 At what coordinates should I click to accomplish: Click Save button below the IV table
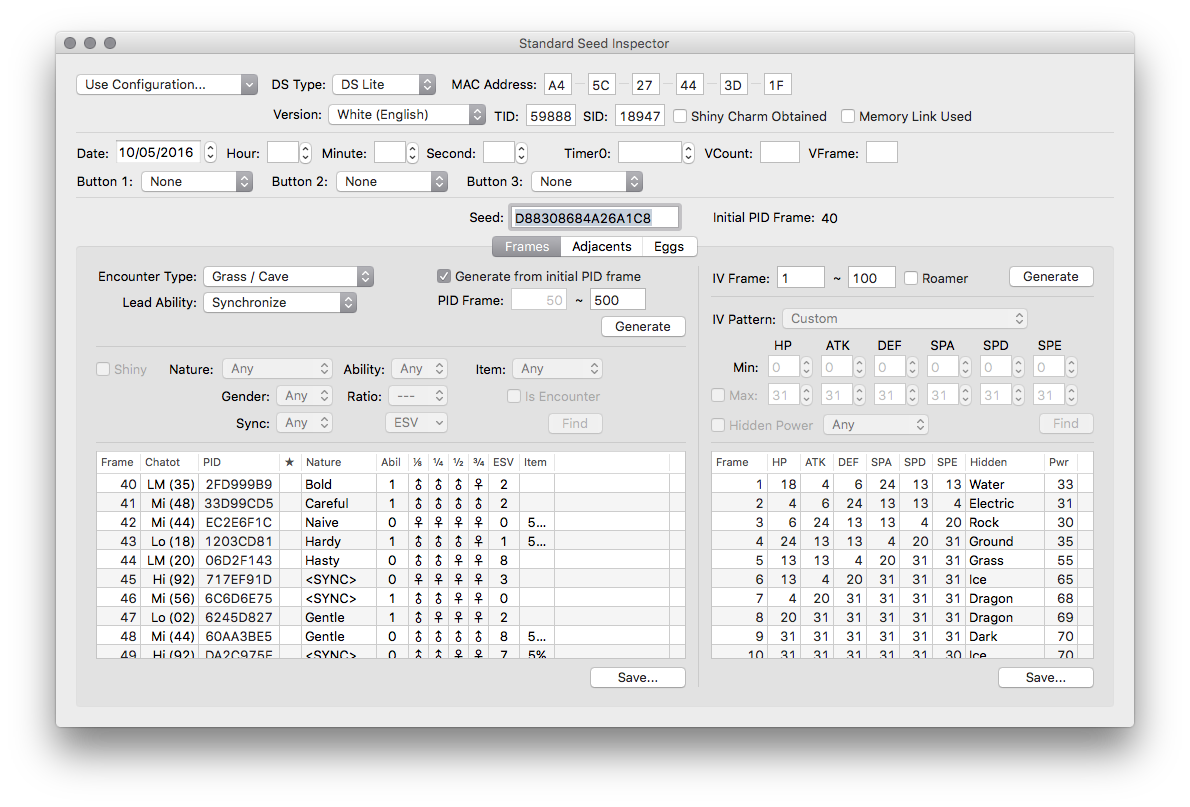pos(1045,677)
